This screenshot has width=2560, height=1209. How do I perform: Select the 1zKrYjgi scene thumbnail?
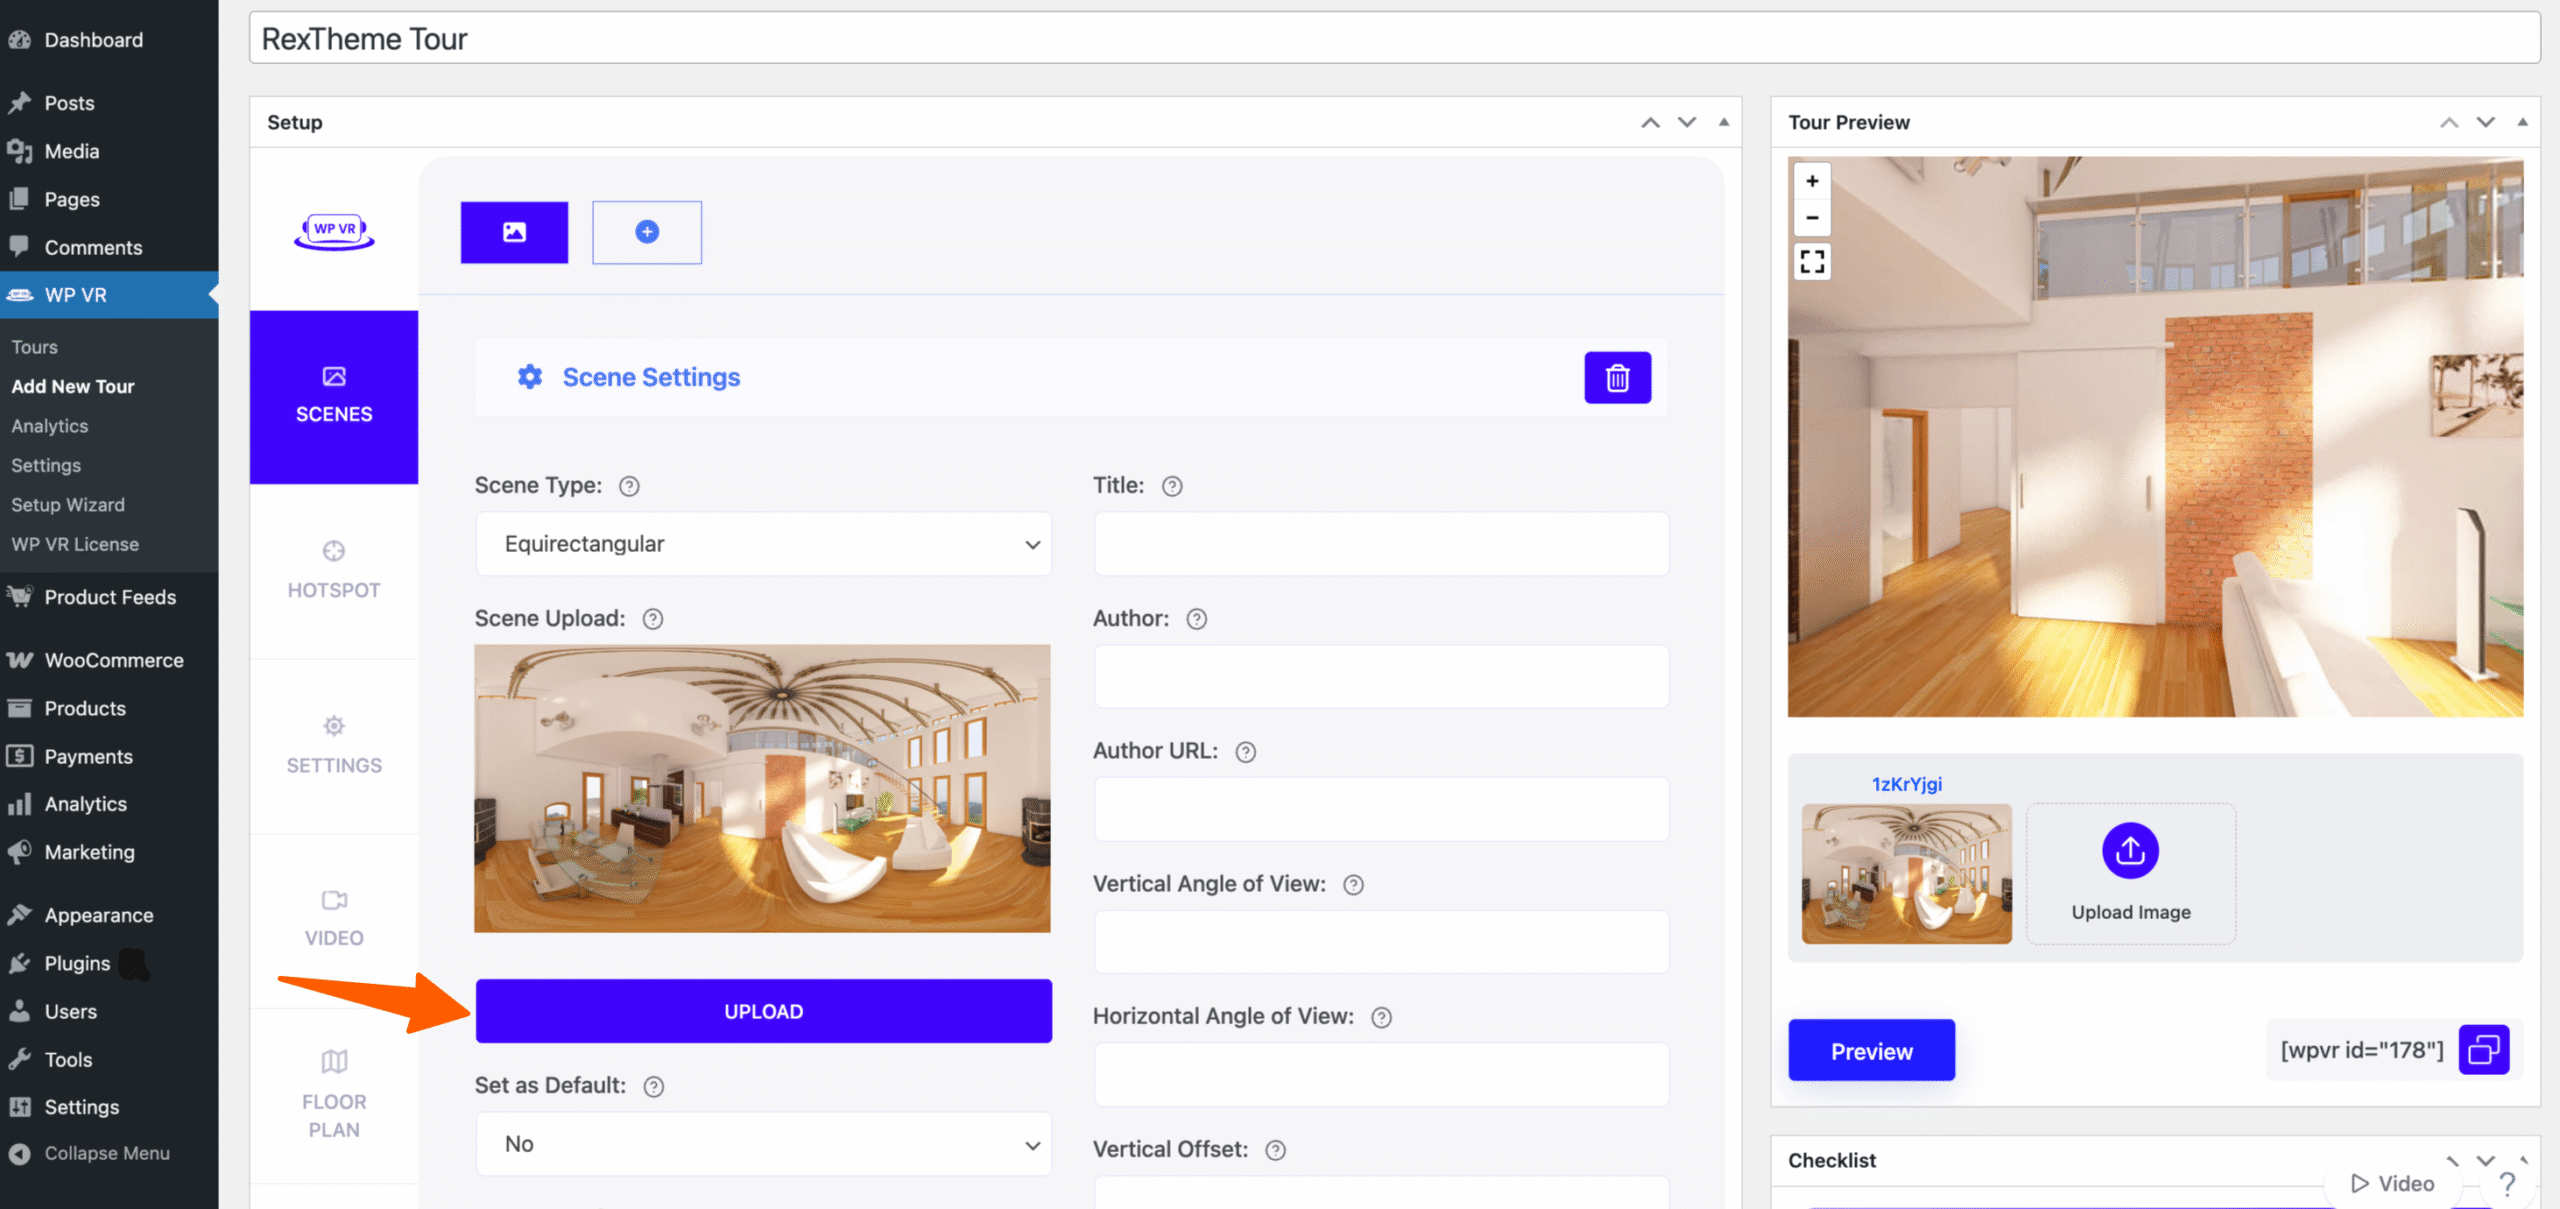coord(1906,873)
